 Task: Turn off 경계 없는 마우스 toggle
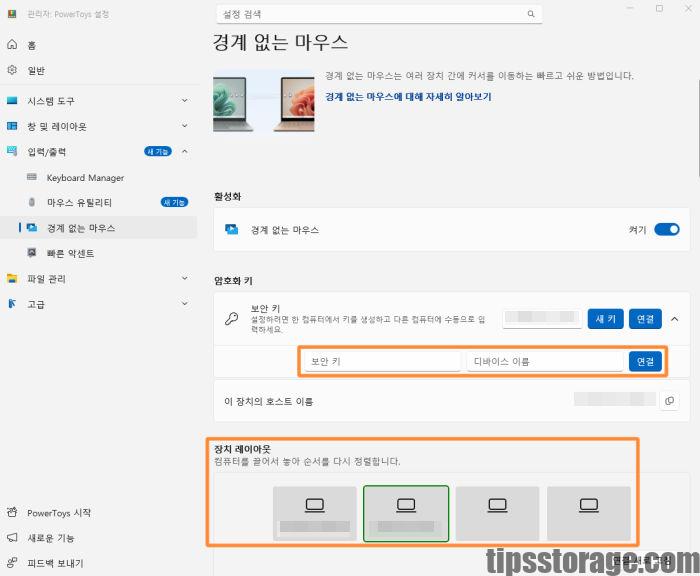[667, 230]
